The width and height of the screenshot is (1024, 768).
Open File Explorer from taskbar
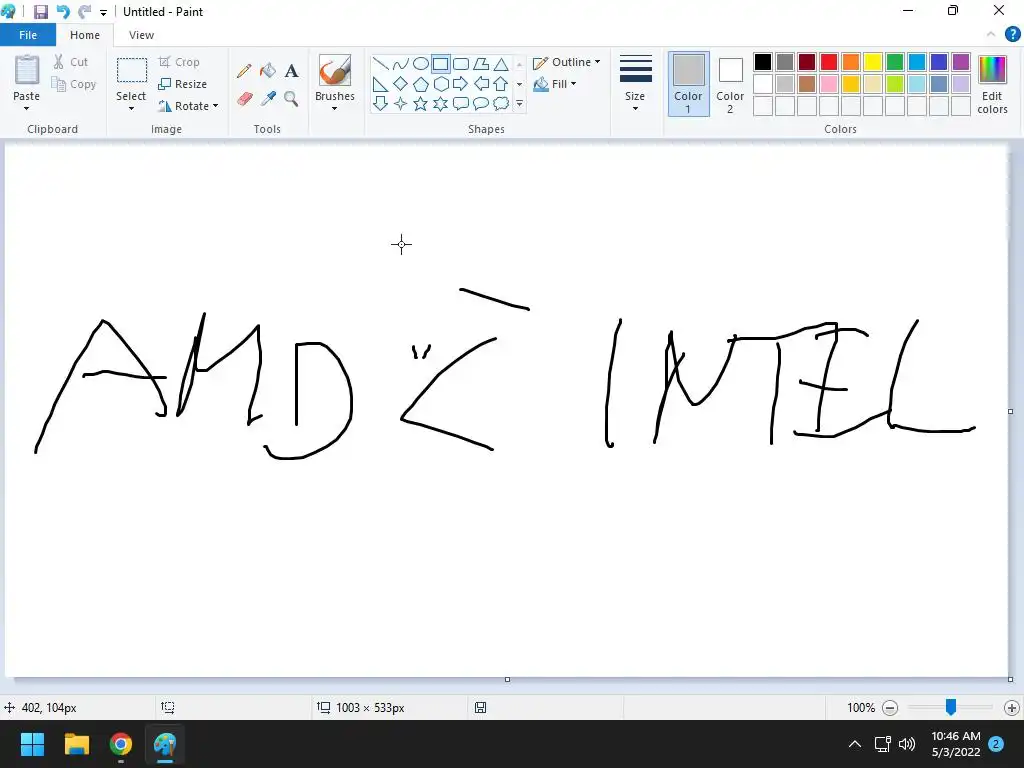click(76, 744)
